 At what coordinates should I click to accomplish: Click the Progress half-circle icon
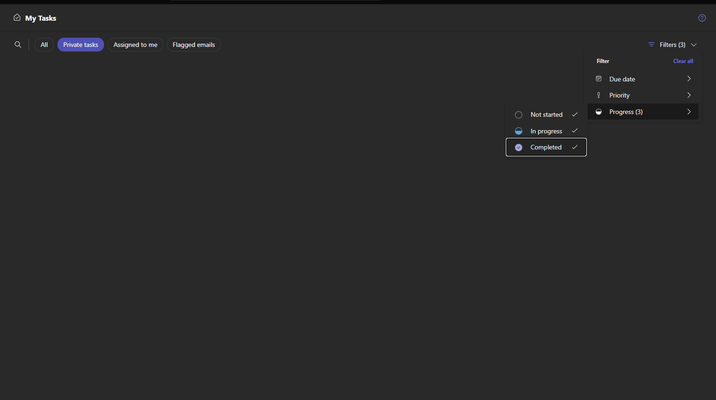point(599,112)
